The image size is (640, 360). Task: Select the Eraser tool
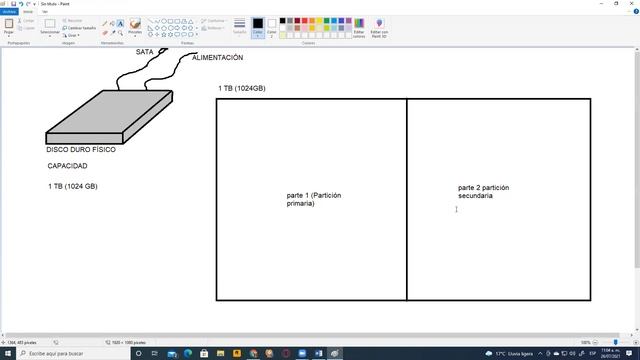coord(105,33)
